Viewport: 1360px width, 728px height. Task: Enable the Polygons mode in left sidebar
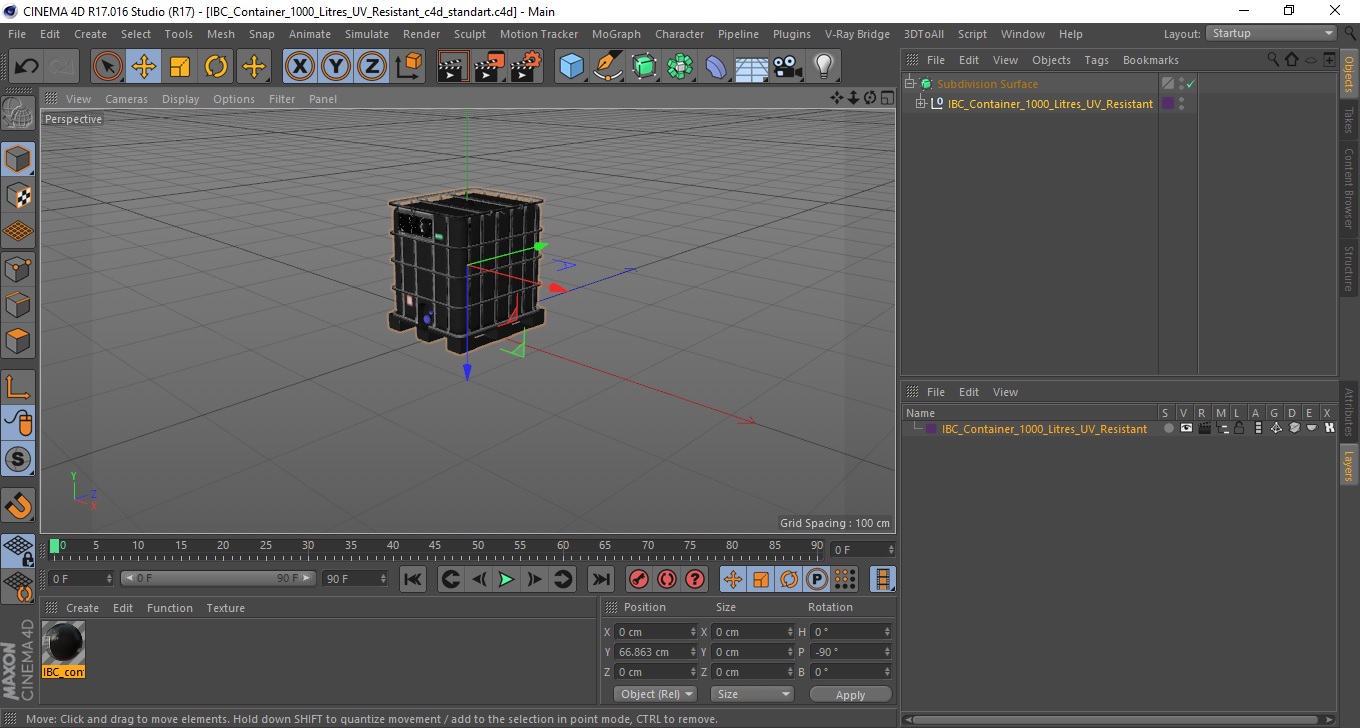[18, 339]
